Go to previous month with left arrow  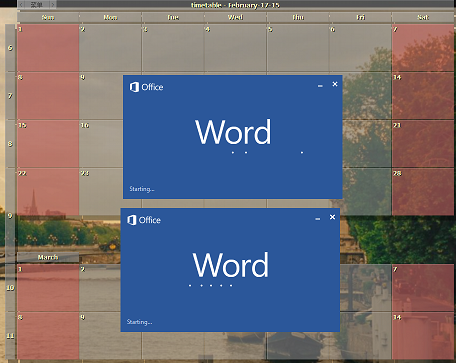click(x=21, y=4)
